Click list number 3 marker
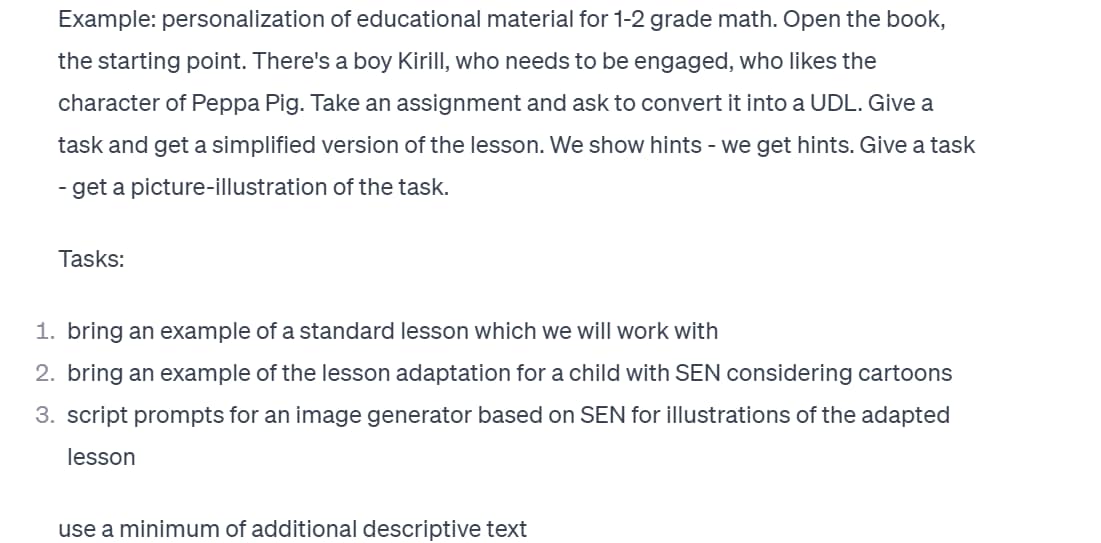Screen dimensions: 1101x543 pos(45,415)
